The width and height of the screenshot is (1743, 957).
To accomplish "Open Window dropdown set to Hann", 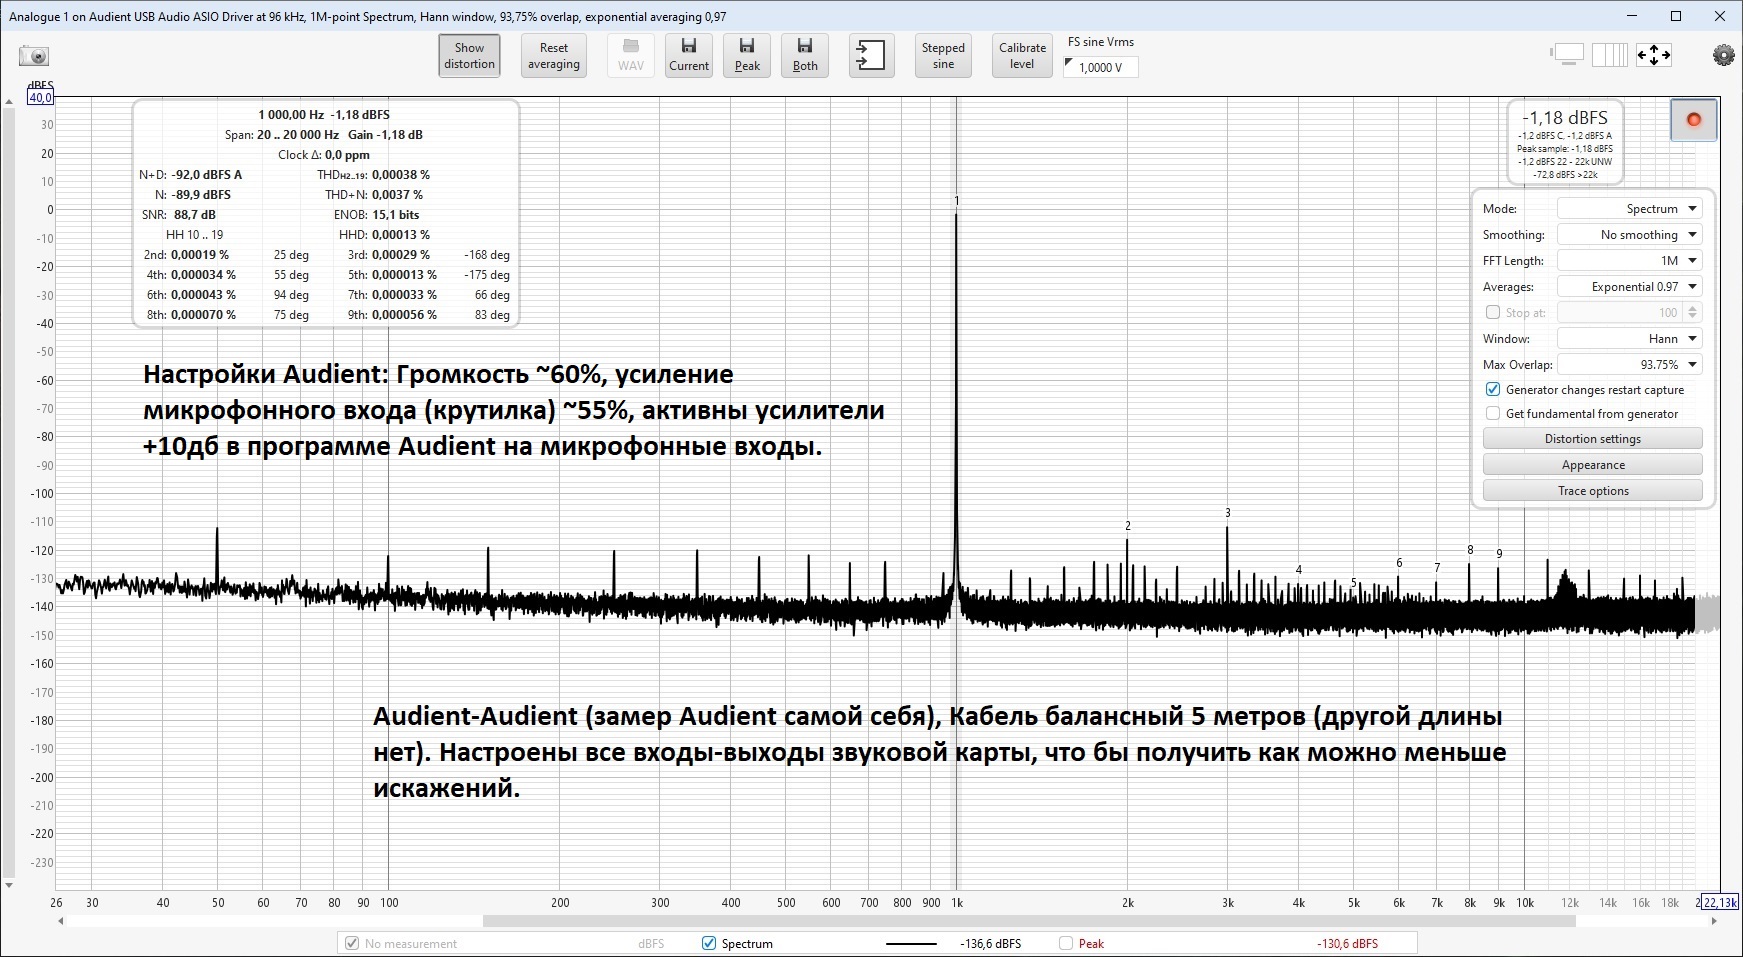I will 1629,339.
